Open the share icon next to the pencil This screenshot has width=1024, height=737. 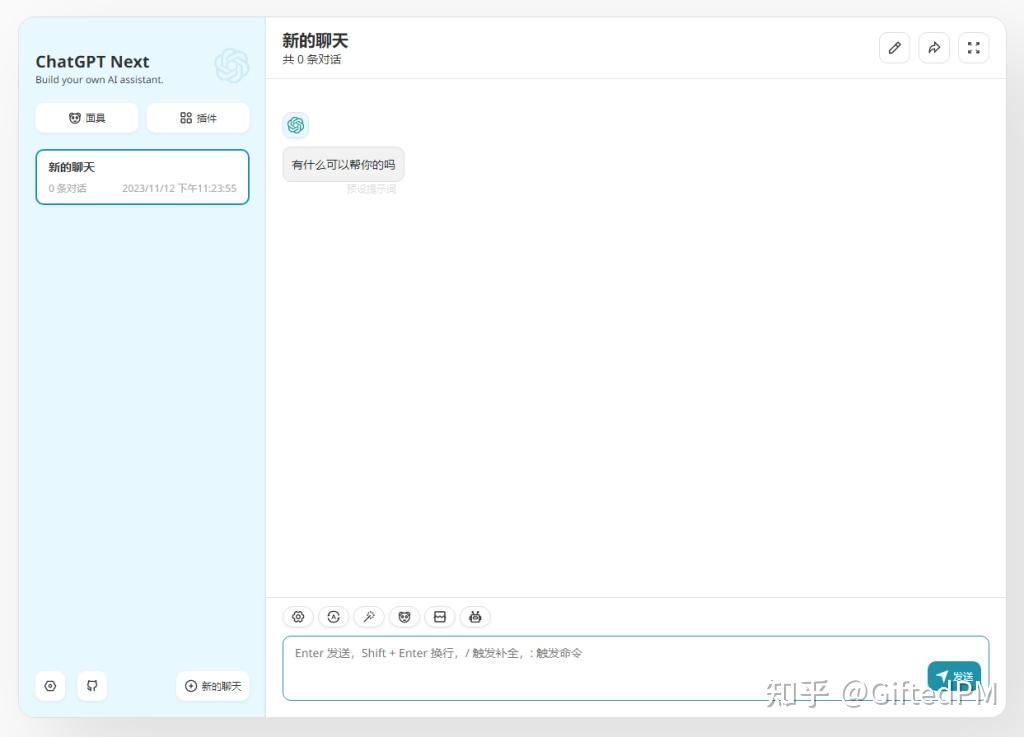pos(934,47)
